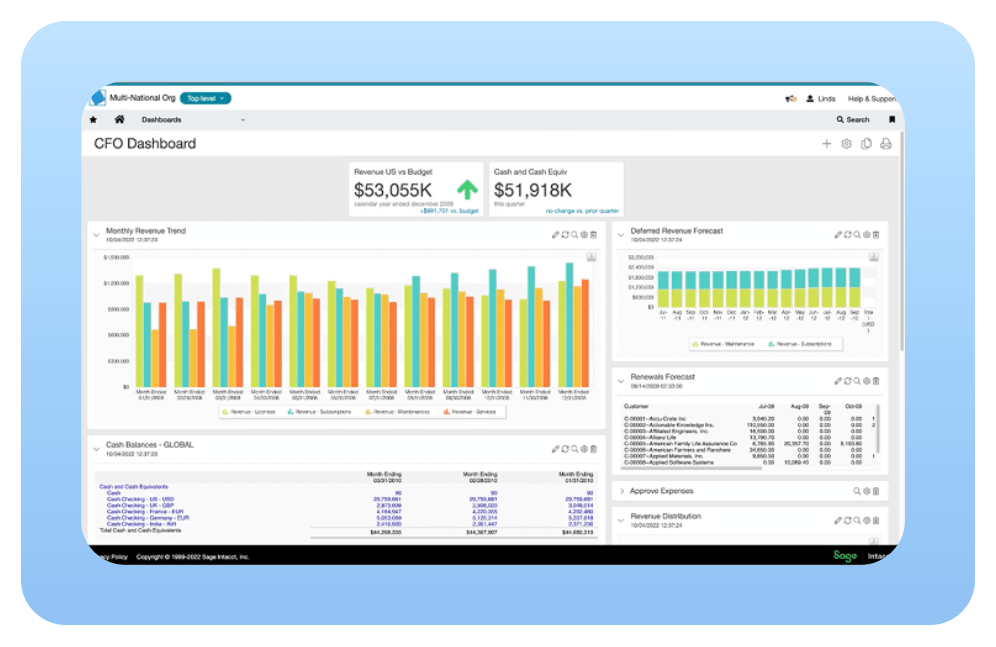Open the announcements megaphone icon
The image size is (996, 647).
tap(791, 98)
